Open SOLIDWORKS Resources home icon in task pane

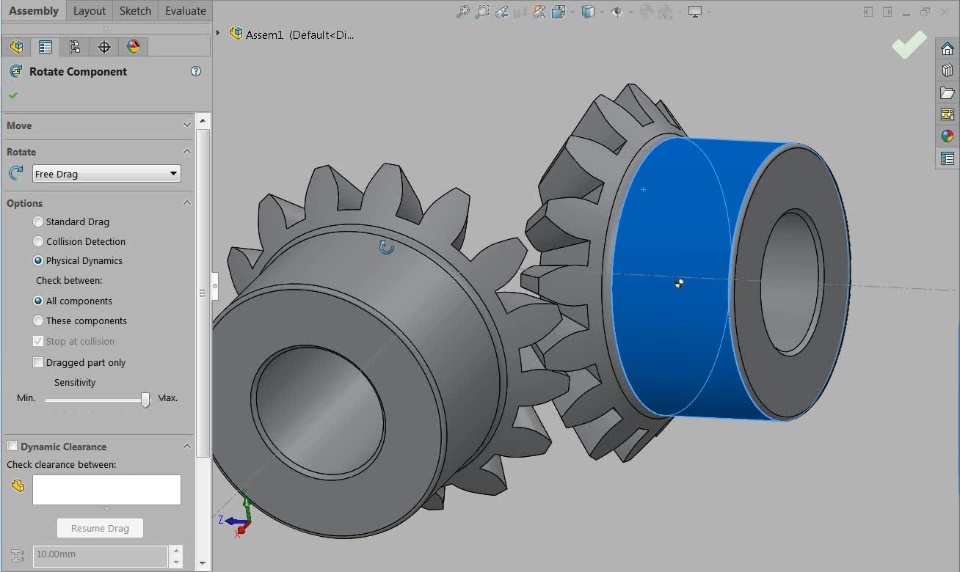click(x=947, y=49)
